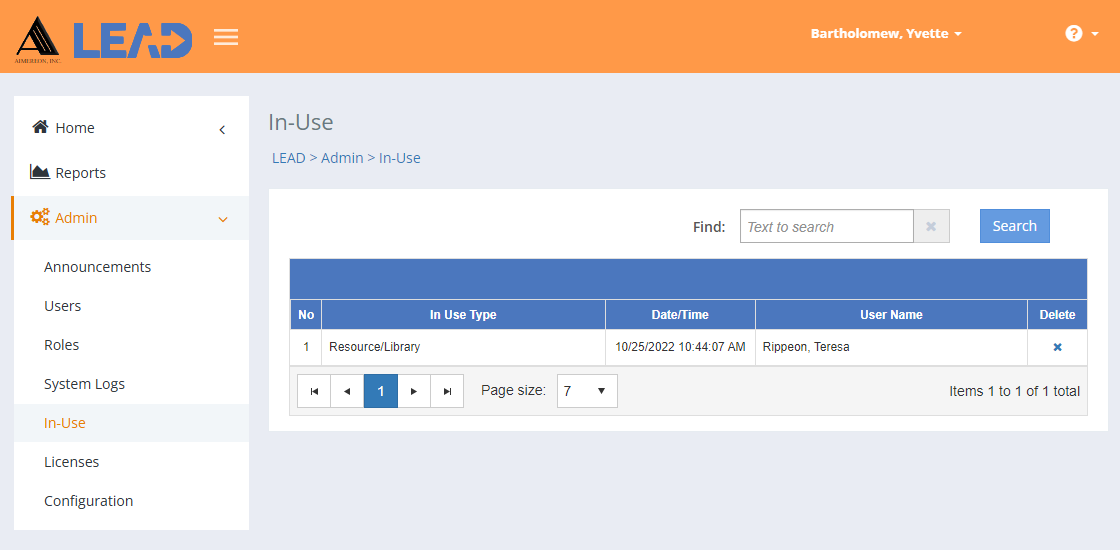Go to the first page of results
The image size is (1120, 550).
pos(314,391)
